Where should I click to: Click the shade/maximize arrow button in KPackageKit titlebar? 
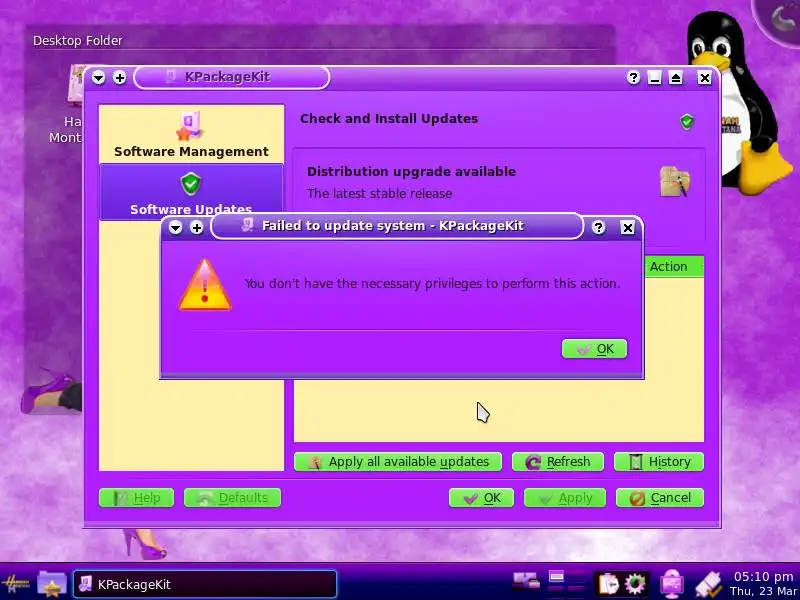point(676,78)
